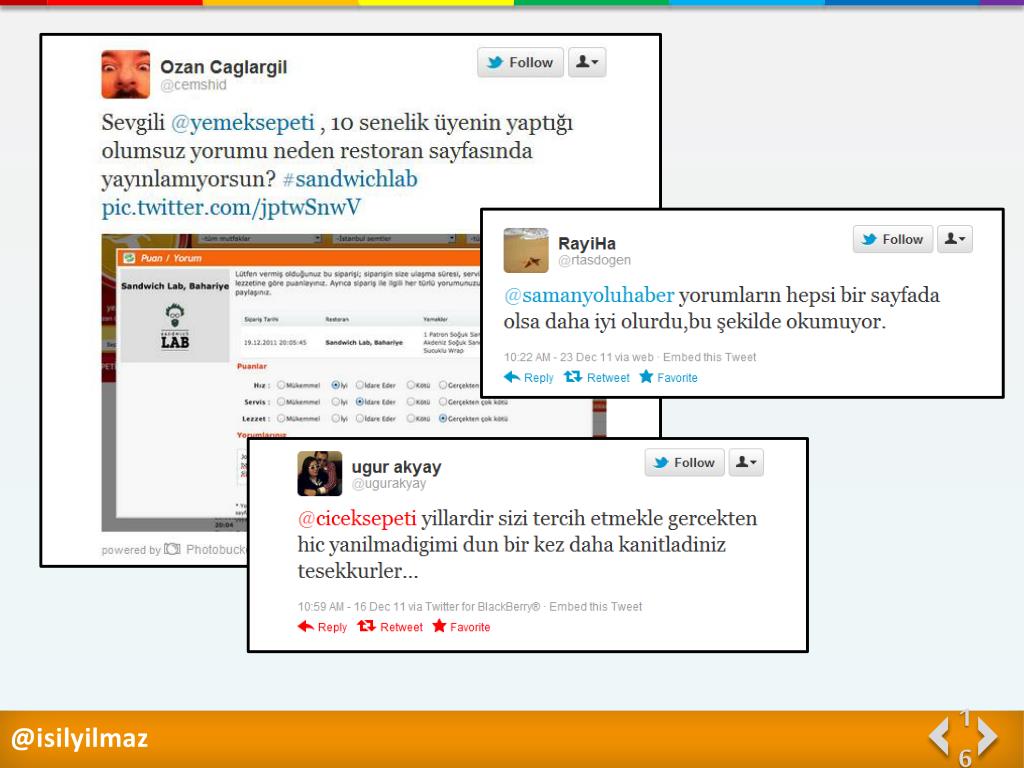Click the Ozan Caglargil display name
Image resolution: width=1024 pixels, height=768 pixels.
223,67
